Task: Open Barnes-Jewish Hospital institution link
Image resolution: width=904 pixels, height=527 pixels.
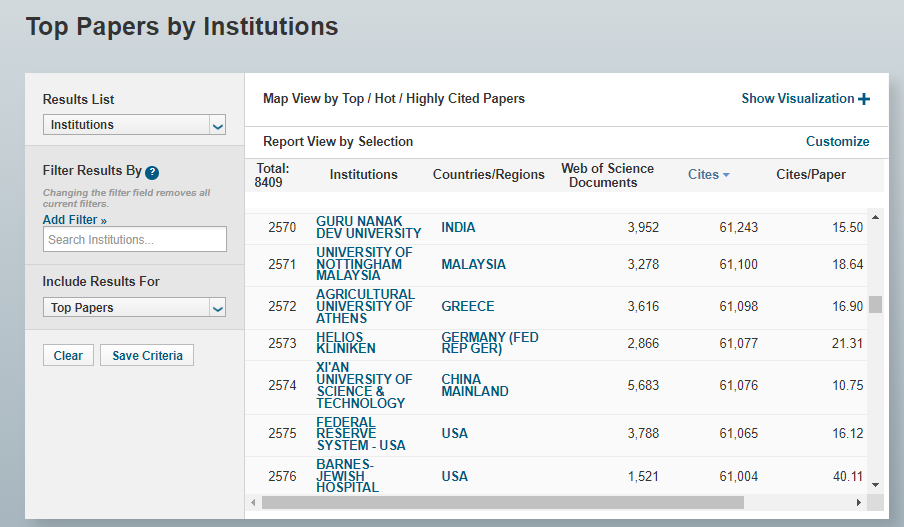Action: pyautogui.click(x=347, y=476)
